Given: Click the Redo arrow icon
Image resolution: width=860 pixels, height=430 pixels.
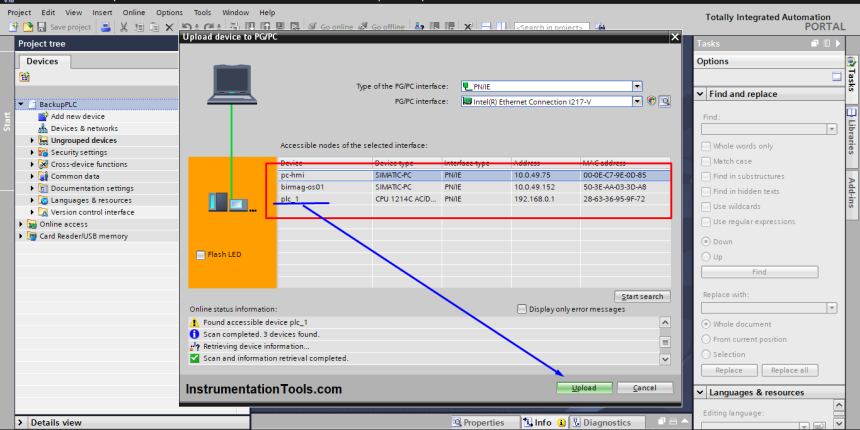Looking at the screenshot, I should [x=208, y=26].
